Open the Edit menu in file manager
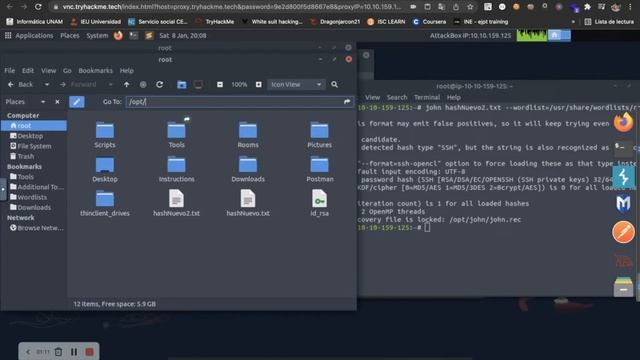 28,71
